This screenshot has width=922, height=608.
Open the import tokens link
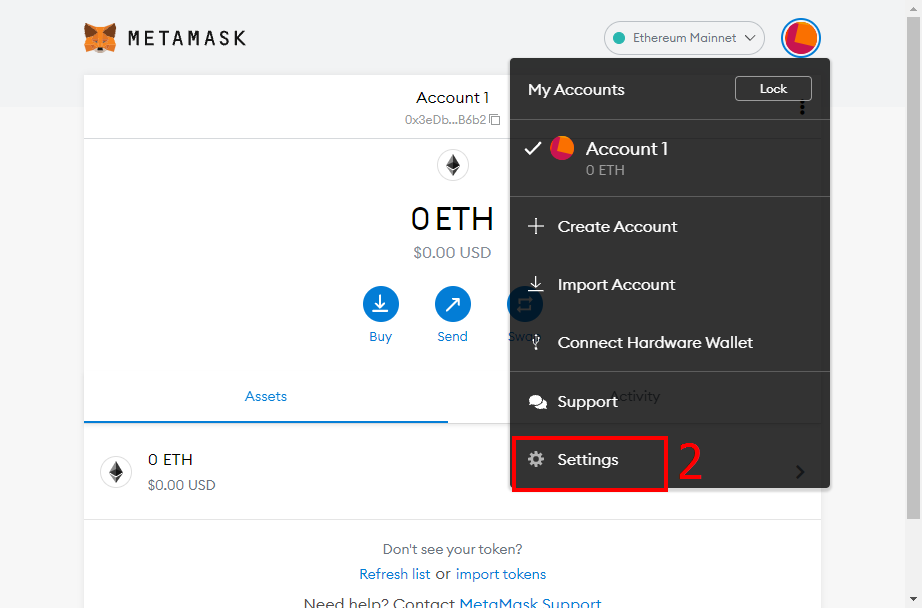[x=501, y=574]
